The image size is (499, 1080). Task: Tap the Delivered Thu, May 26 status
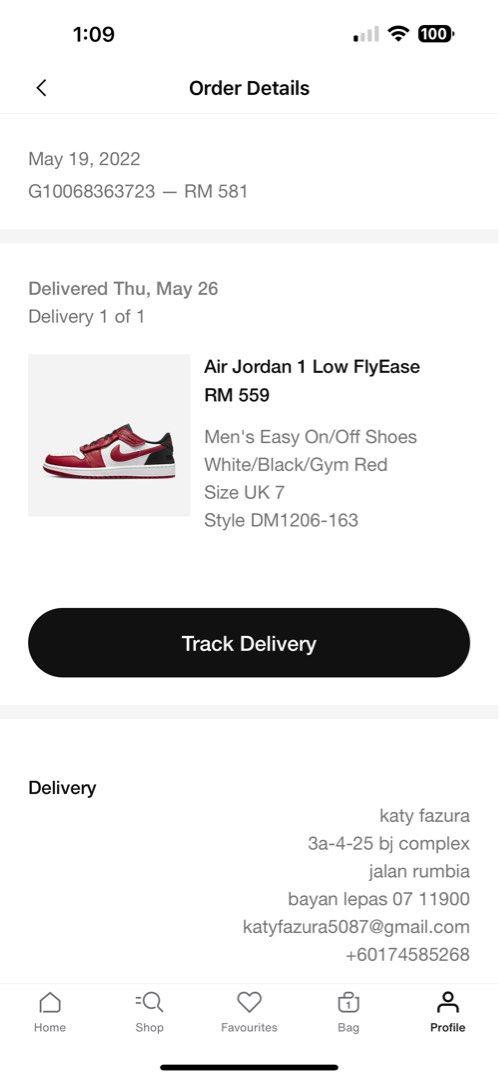[x=123, y=289]
